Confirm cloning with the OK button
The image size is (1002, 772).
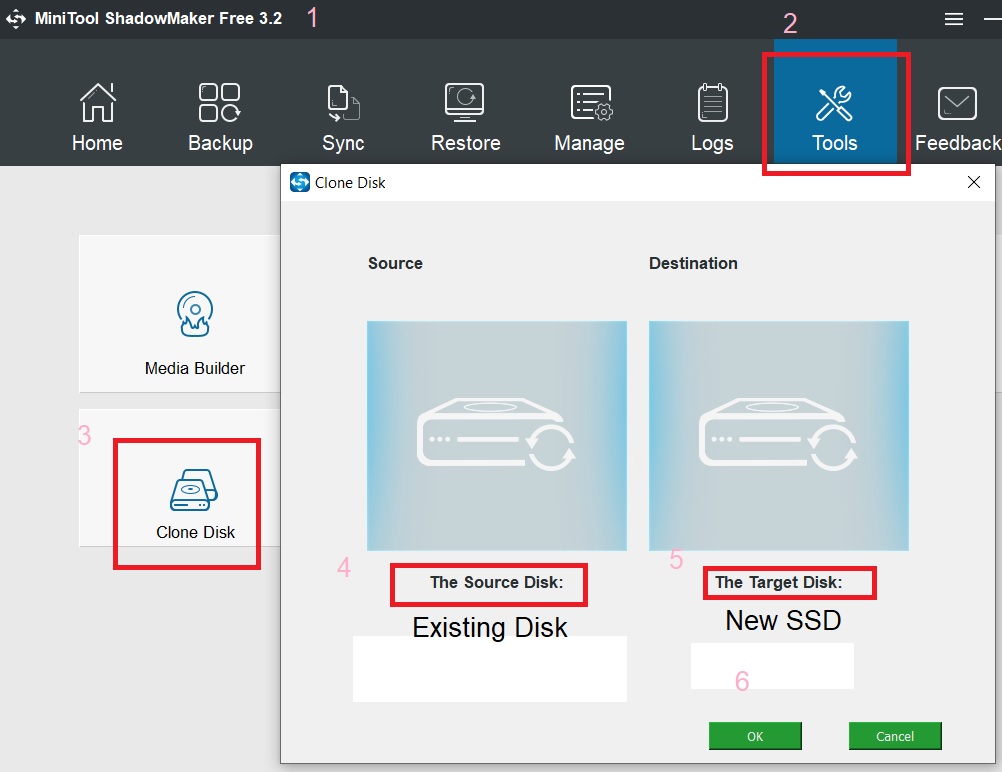(755, 736)
